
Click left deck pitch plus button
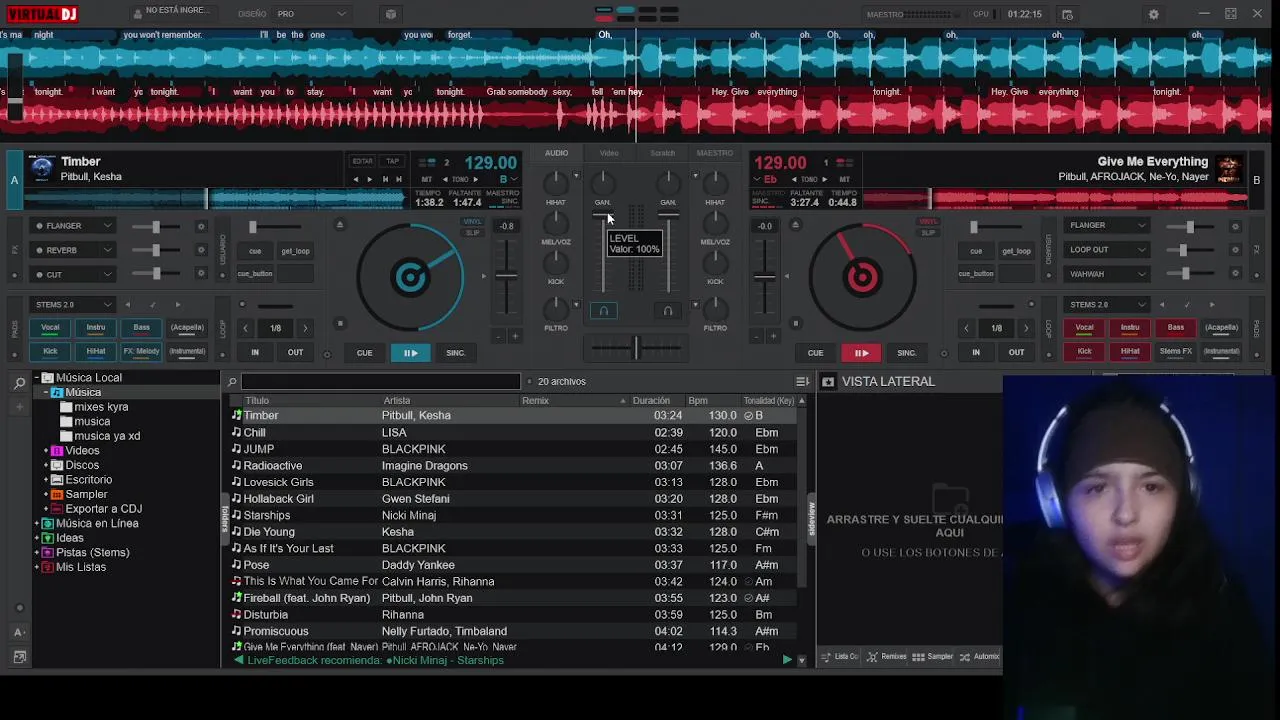[x=516, y=336]
